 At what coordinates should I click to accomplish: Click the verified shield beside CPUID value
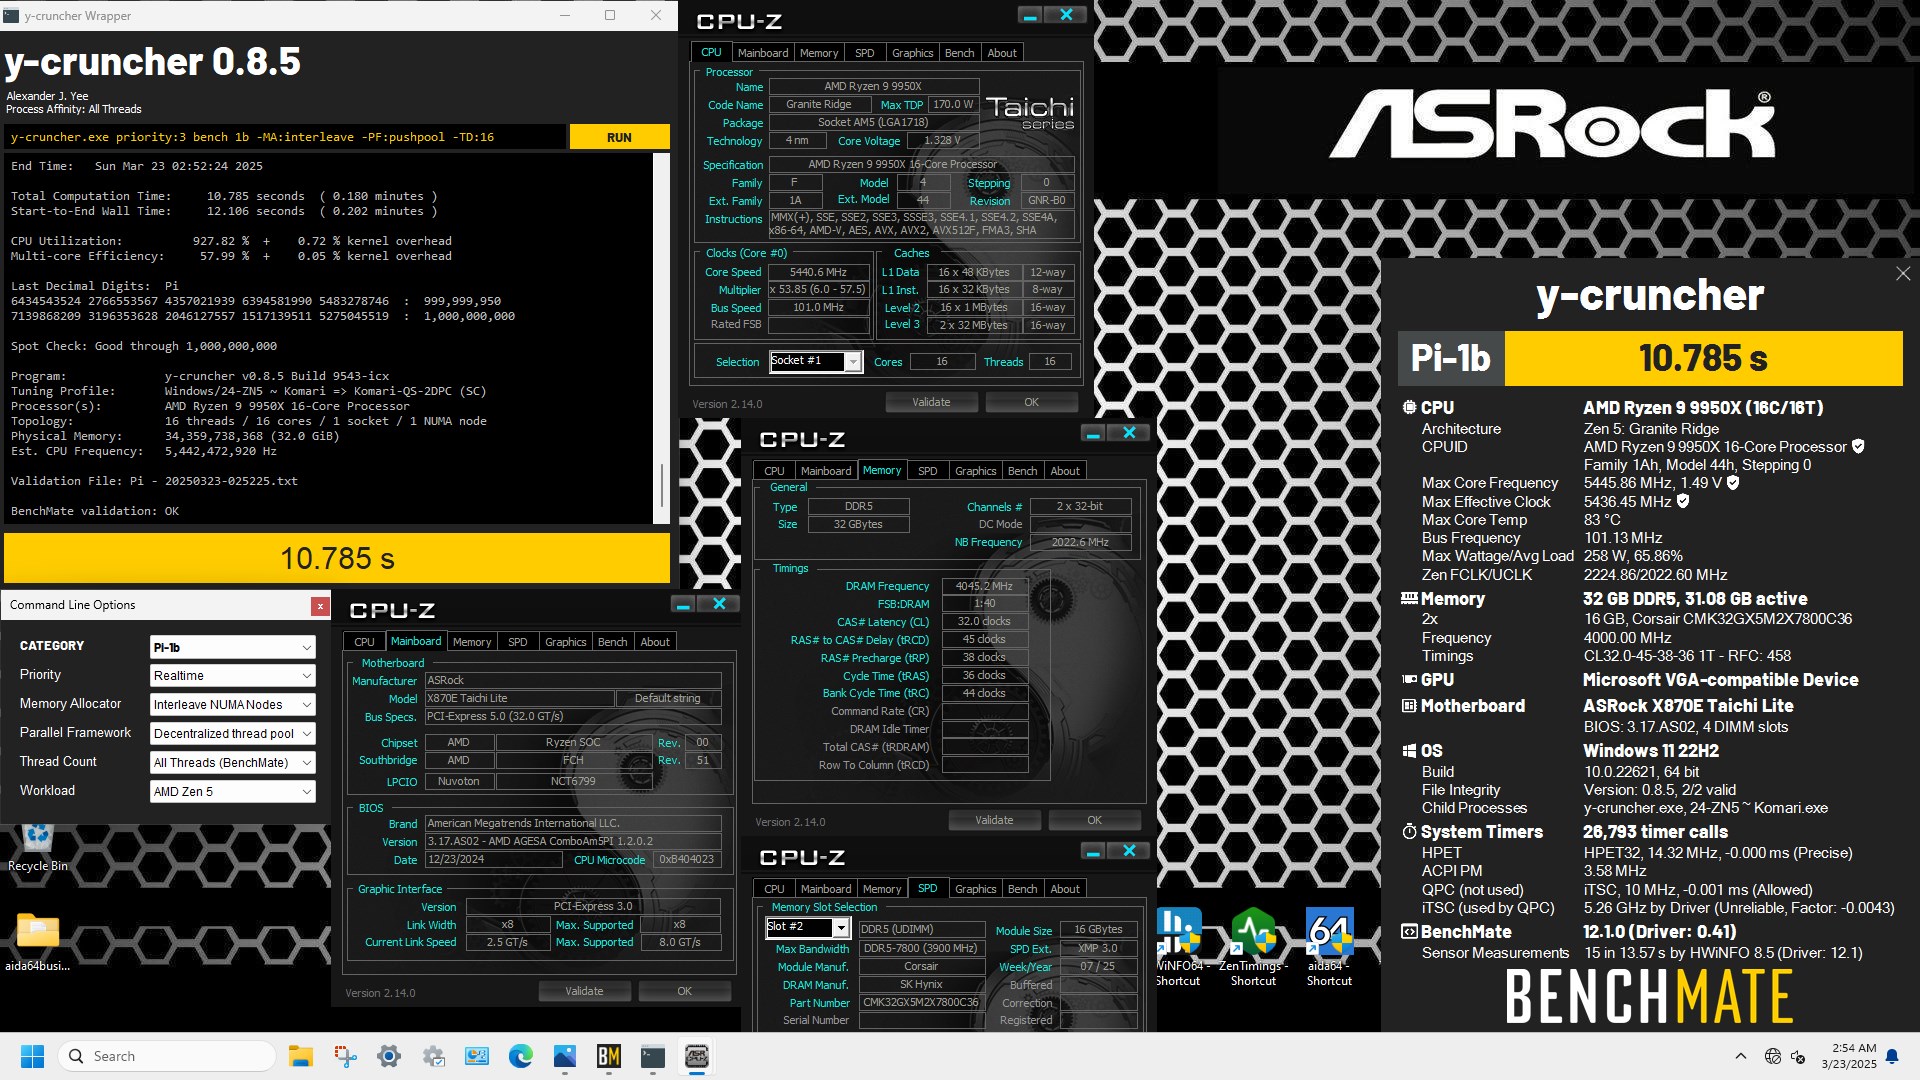point(1858,446)
